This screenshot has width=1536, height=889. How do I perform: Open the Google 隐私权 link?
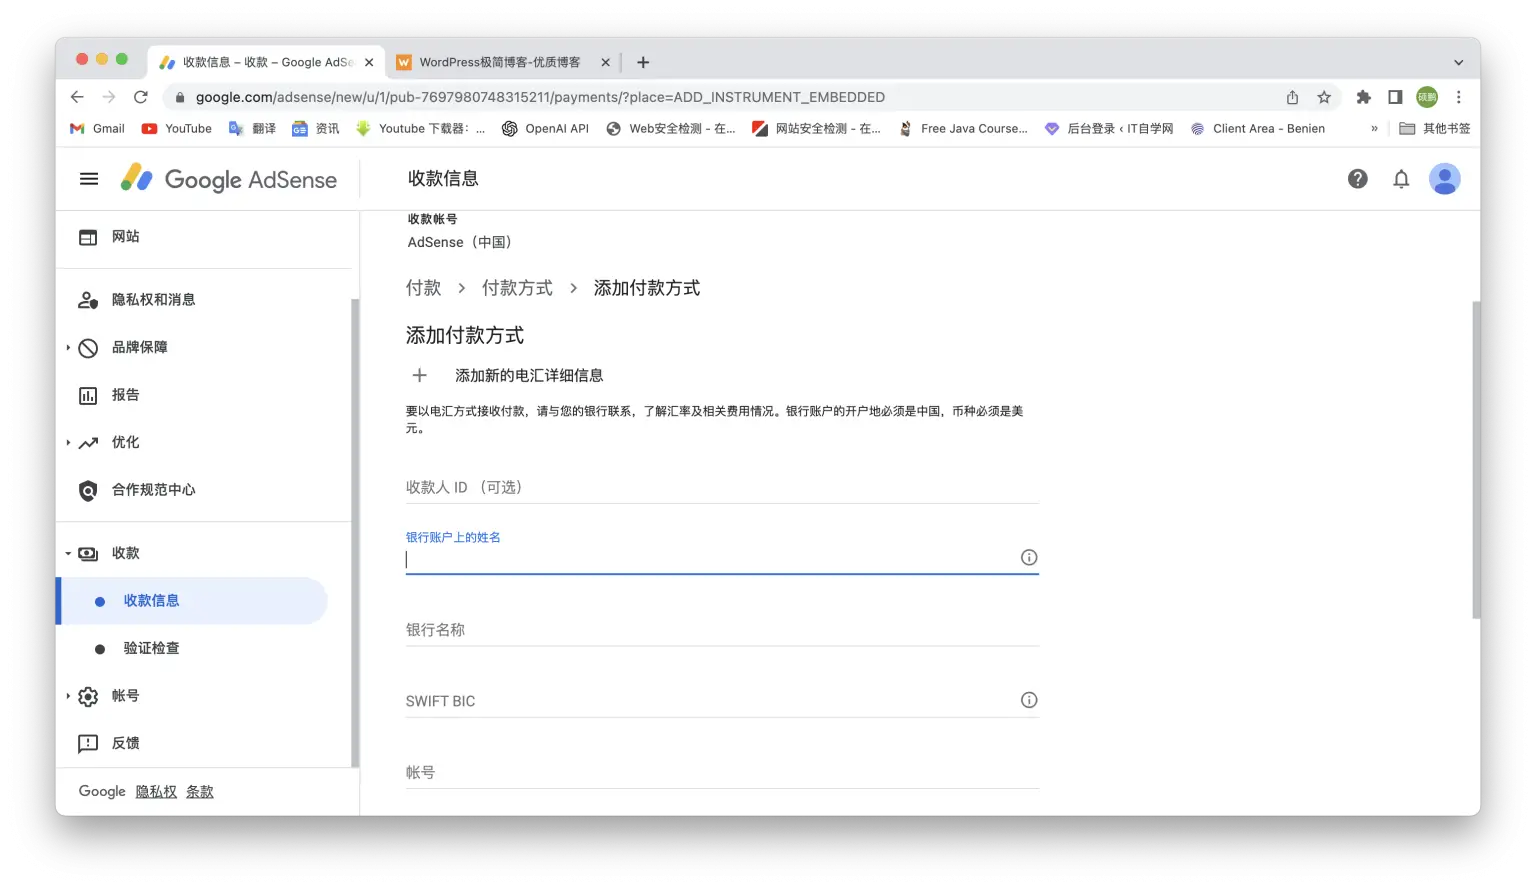coord(156,791)
